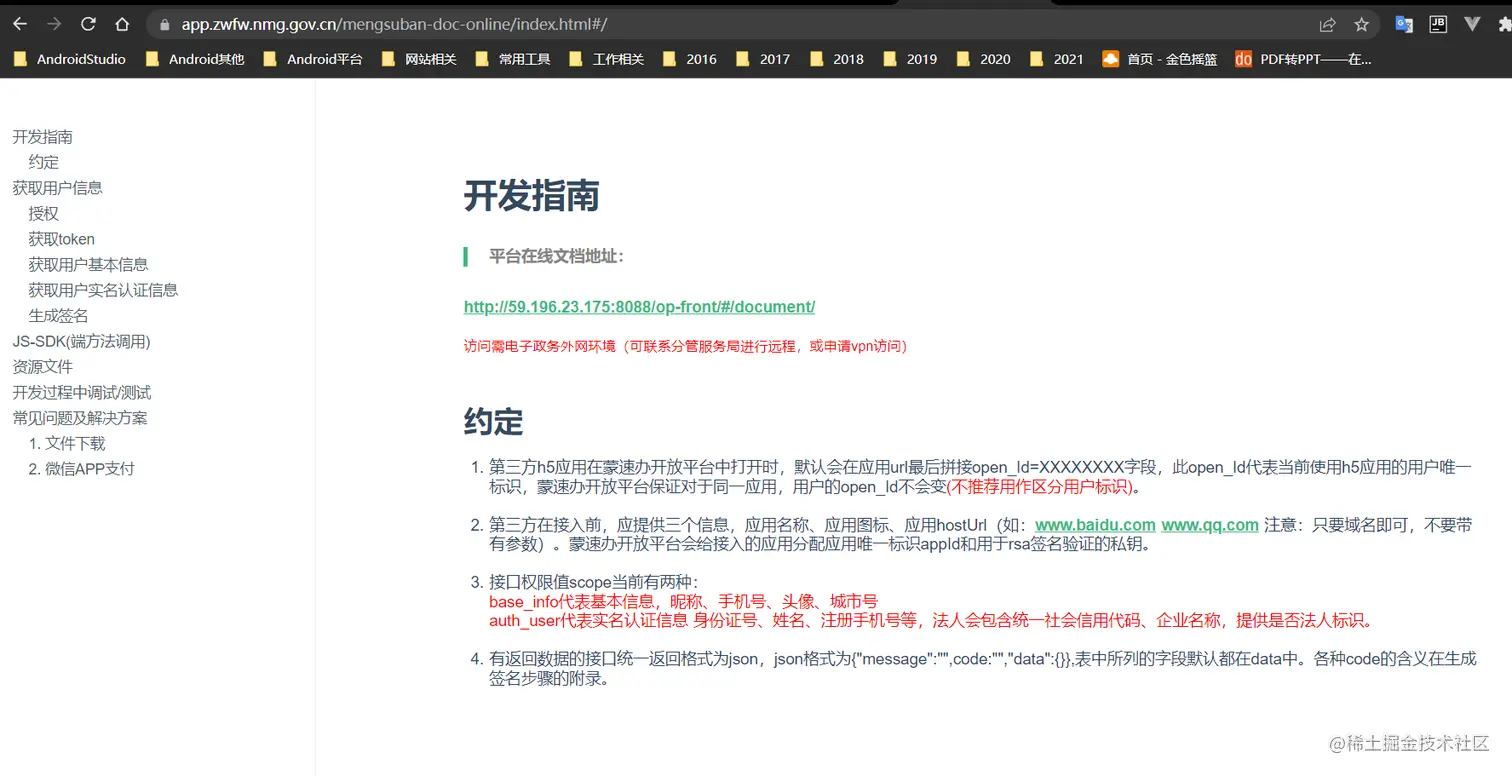Open the 2016 bookmark folder
The height and width of the screenshot is (776, 1512).
[690, 59]
